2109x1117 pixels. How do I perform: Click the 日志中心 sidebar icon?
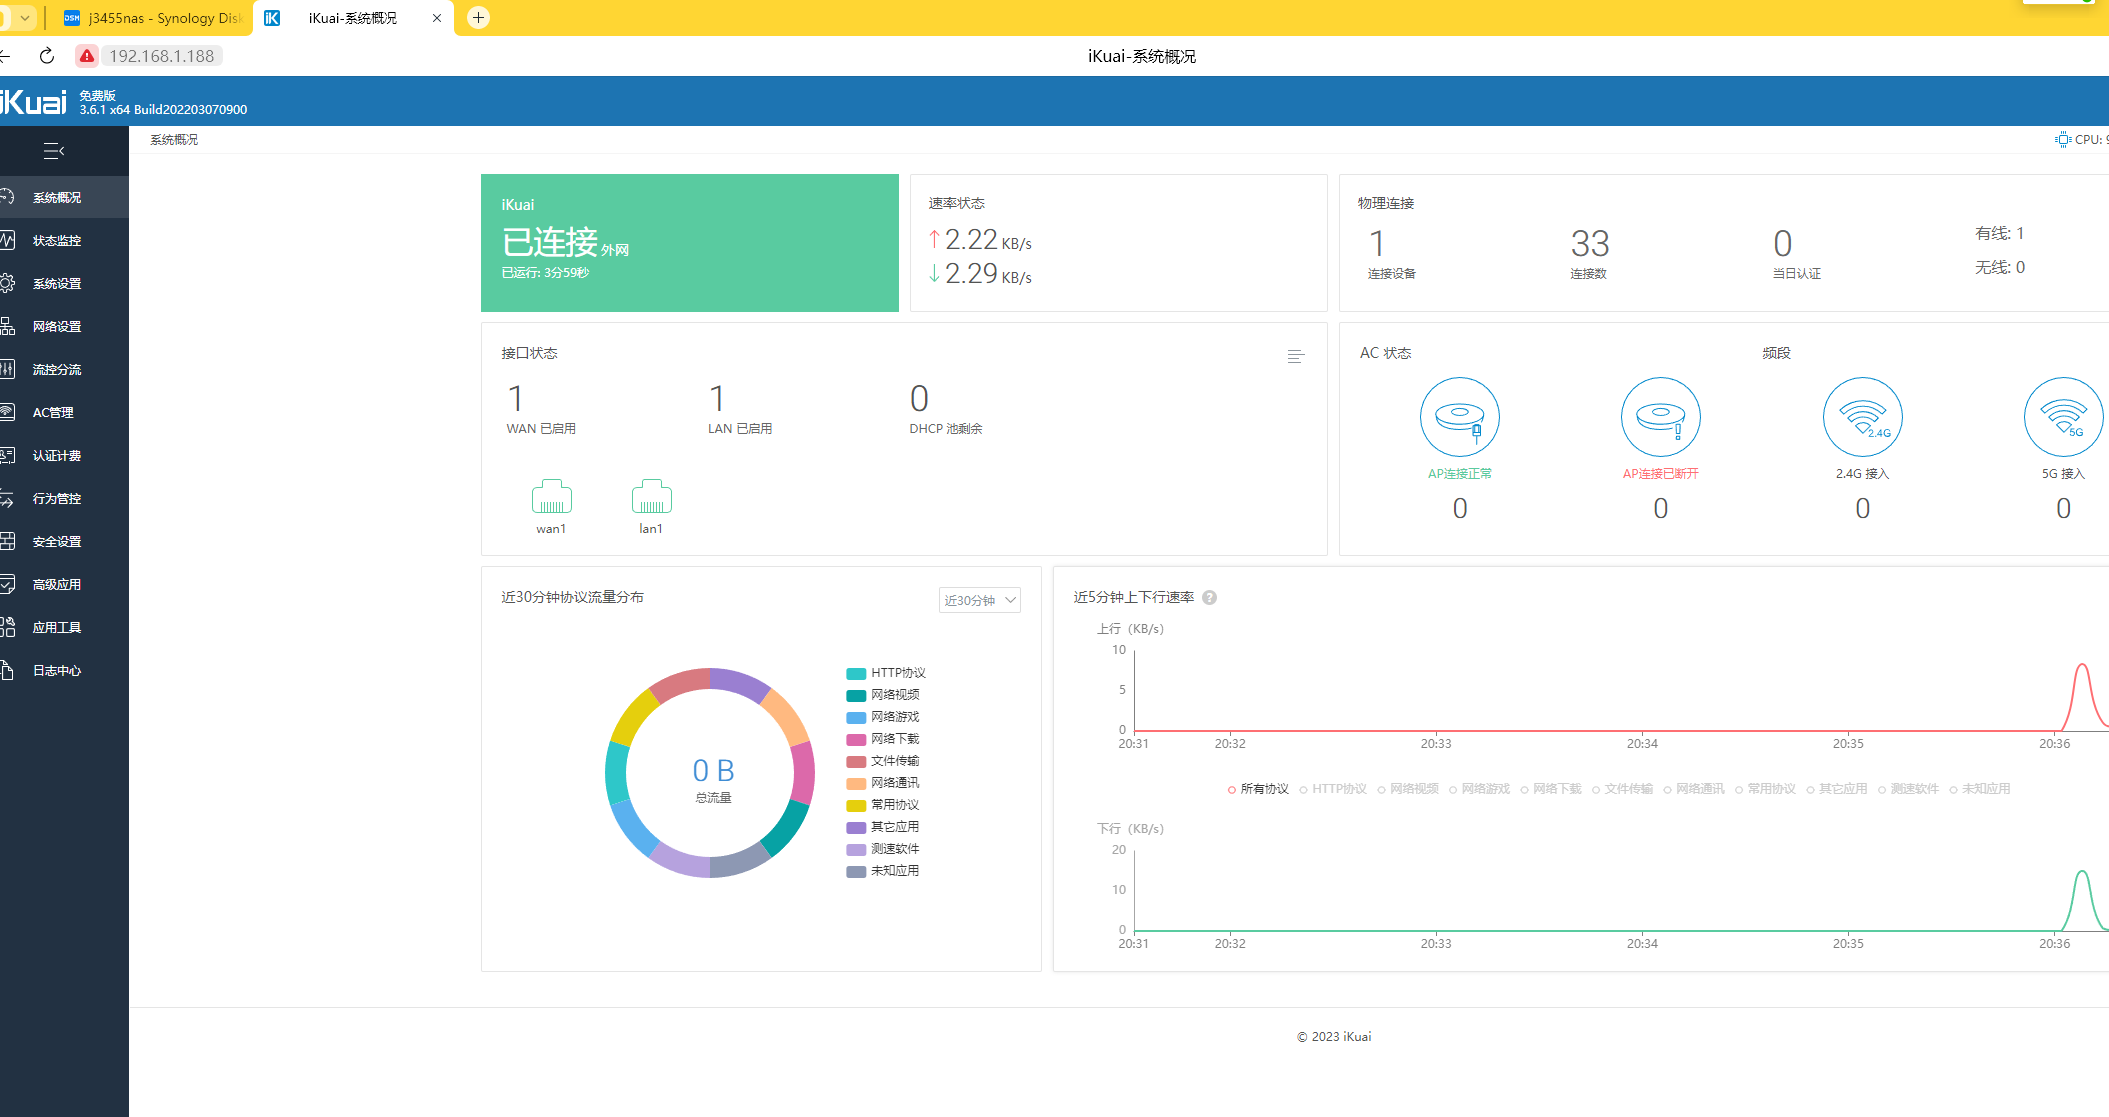point(7,671)
